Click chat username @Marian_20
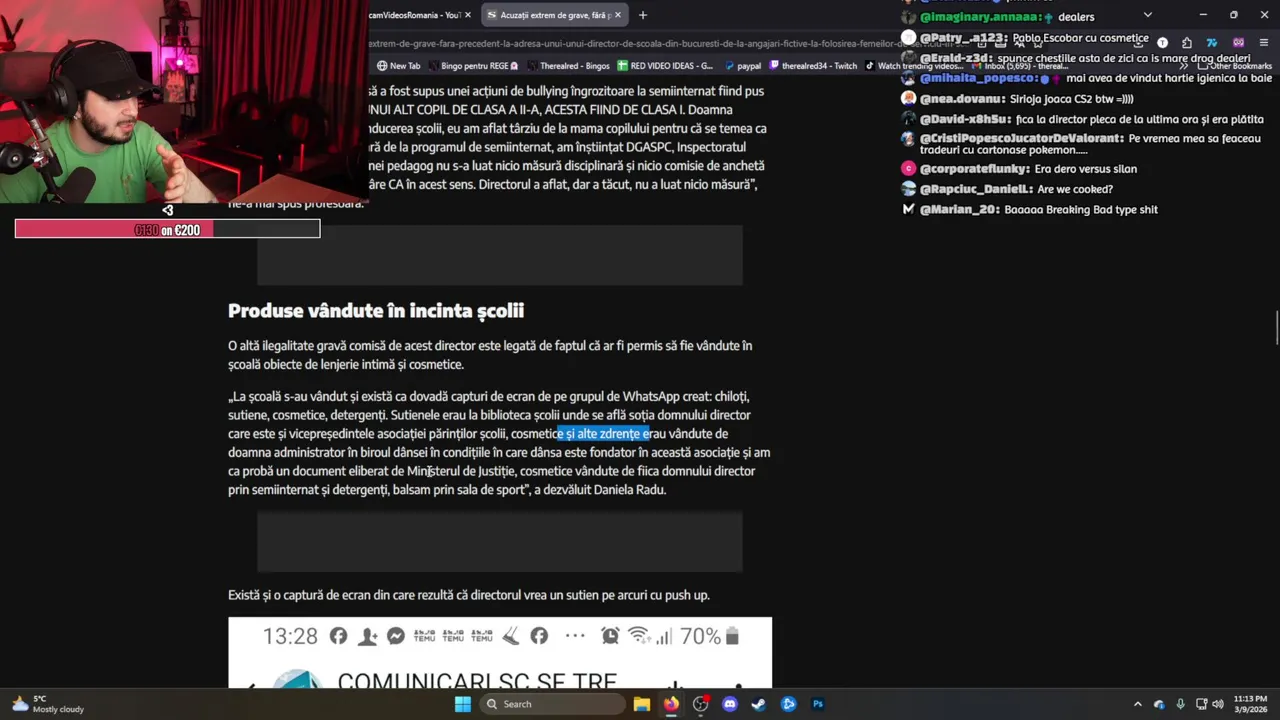 coord(959,209)
